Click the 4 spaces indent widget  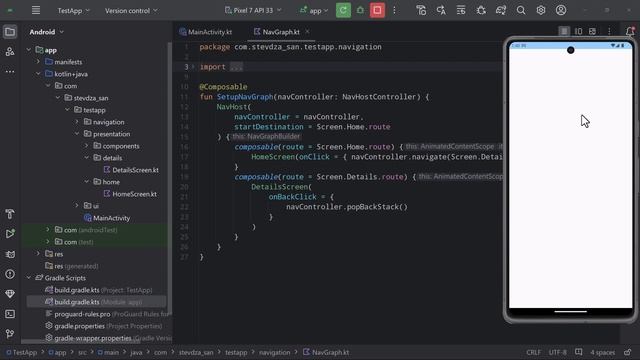(602, 352)
